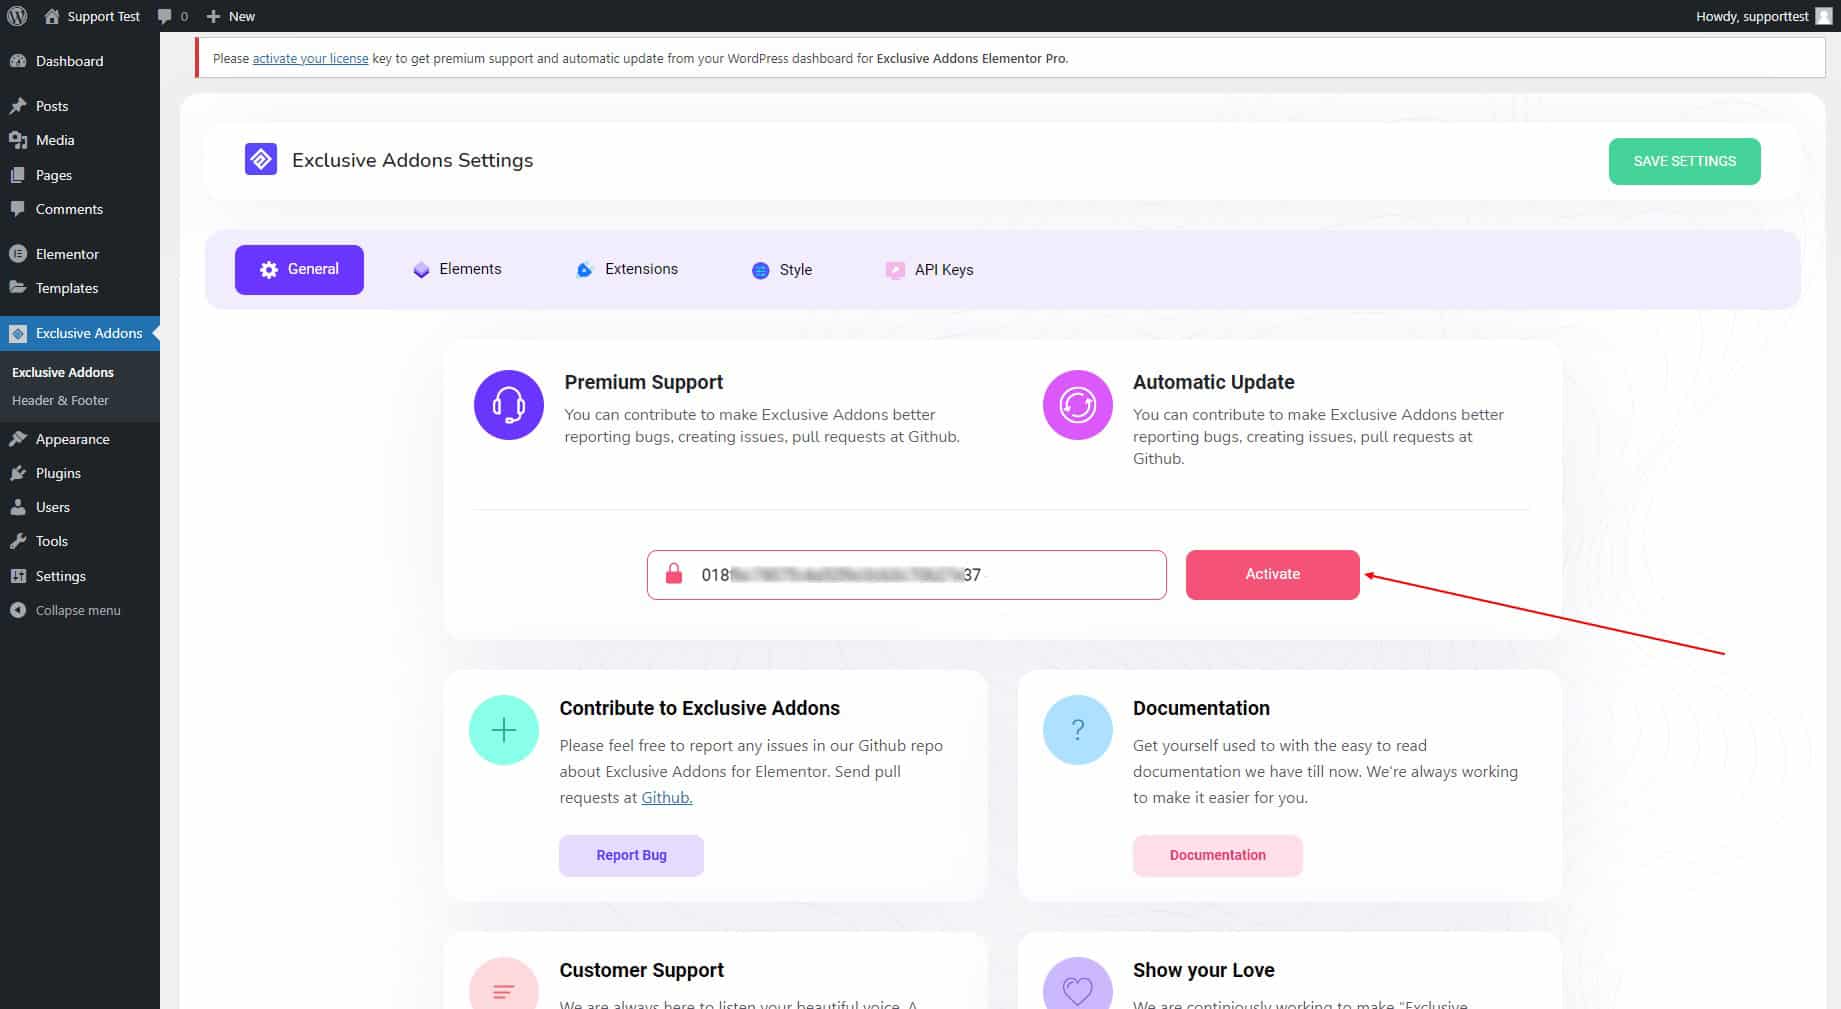
Task: Click the license key input field
Action: tap(906, 575)
